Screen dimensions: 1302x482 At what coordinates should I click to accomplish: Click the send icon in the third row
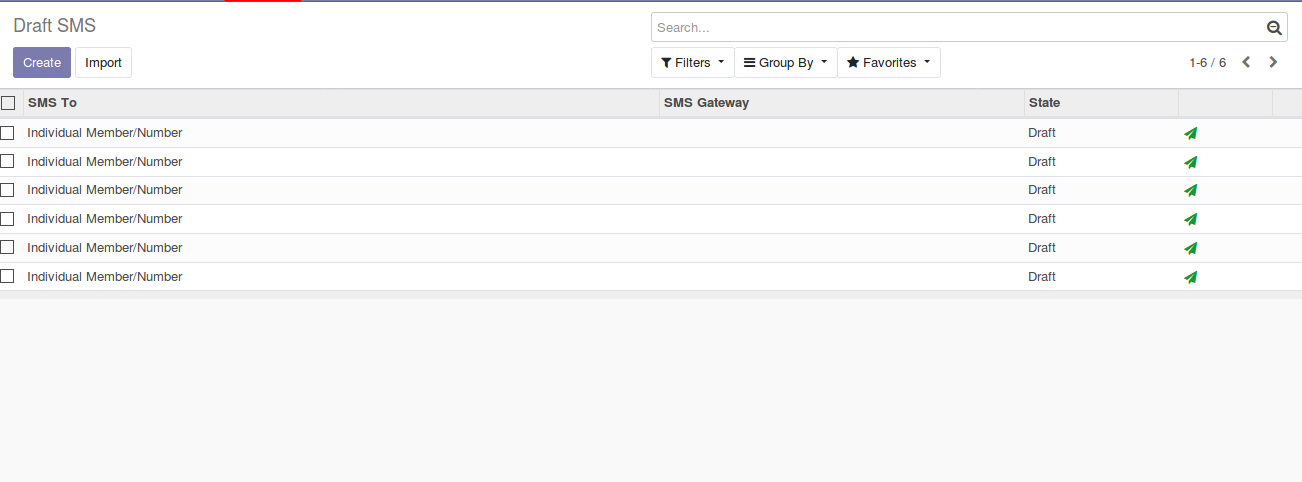click(1190, 190)
